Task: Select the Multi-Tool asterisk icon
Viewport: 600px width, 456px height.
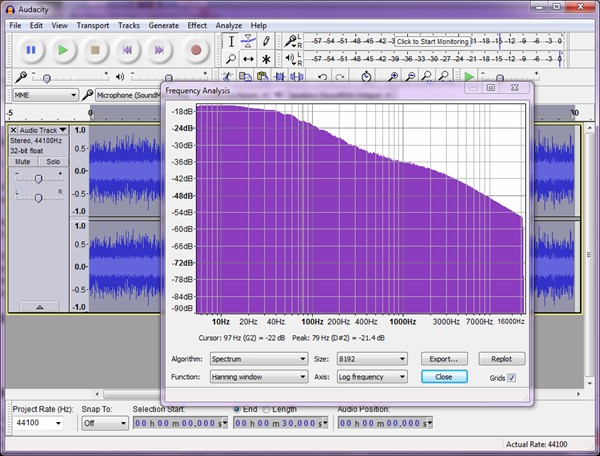Action: [x=266, y=59]
